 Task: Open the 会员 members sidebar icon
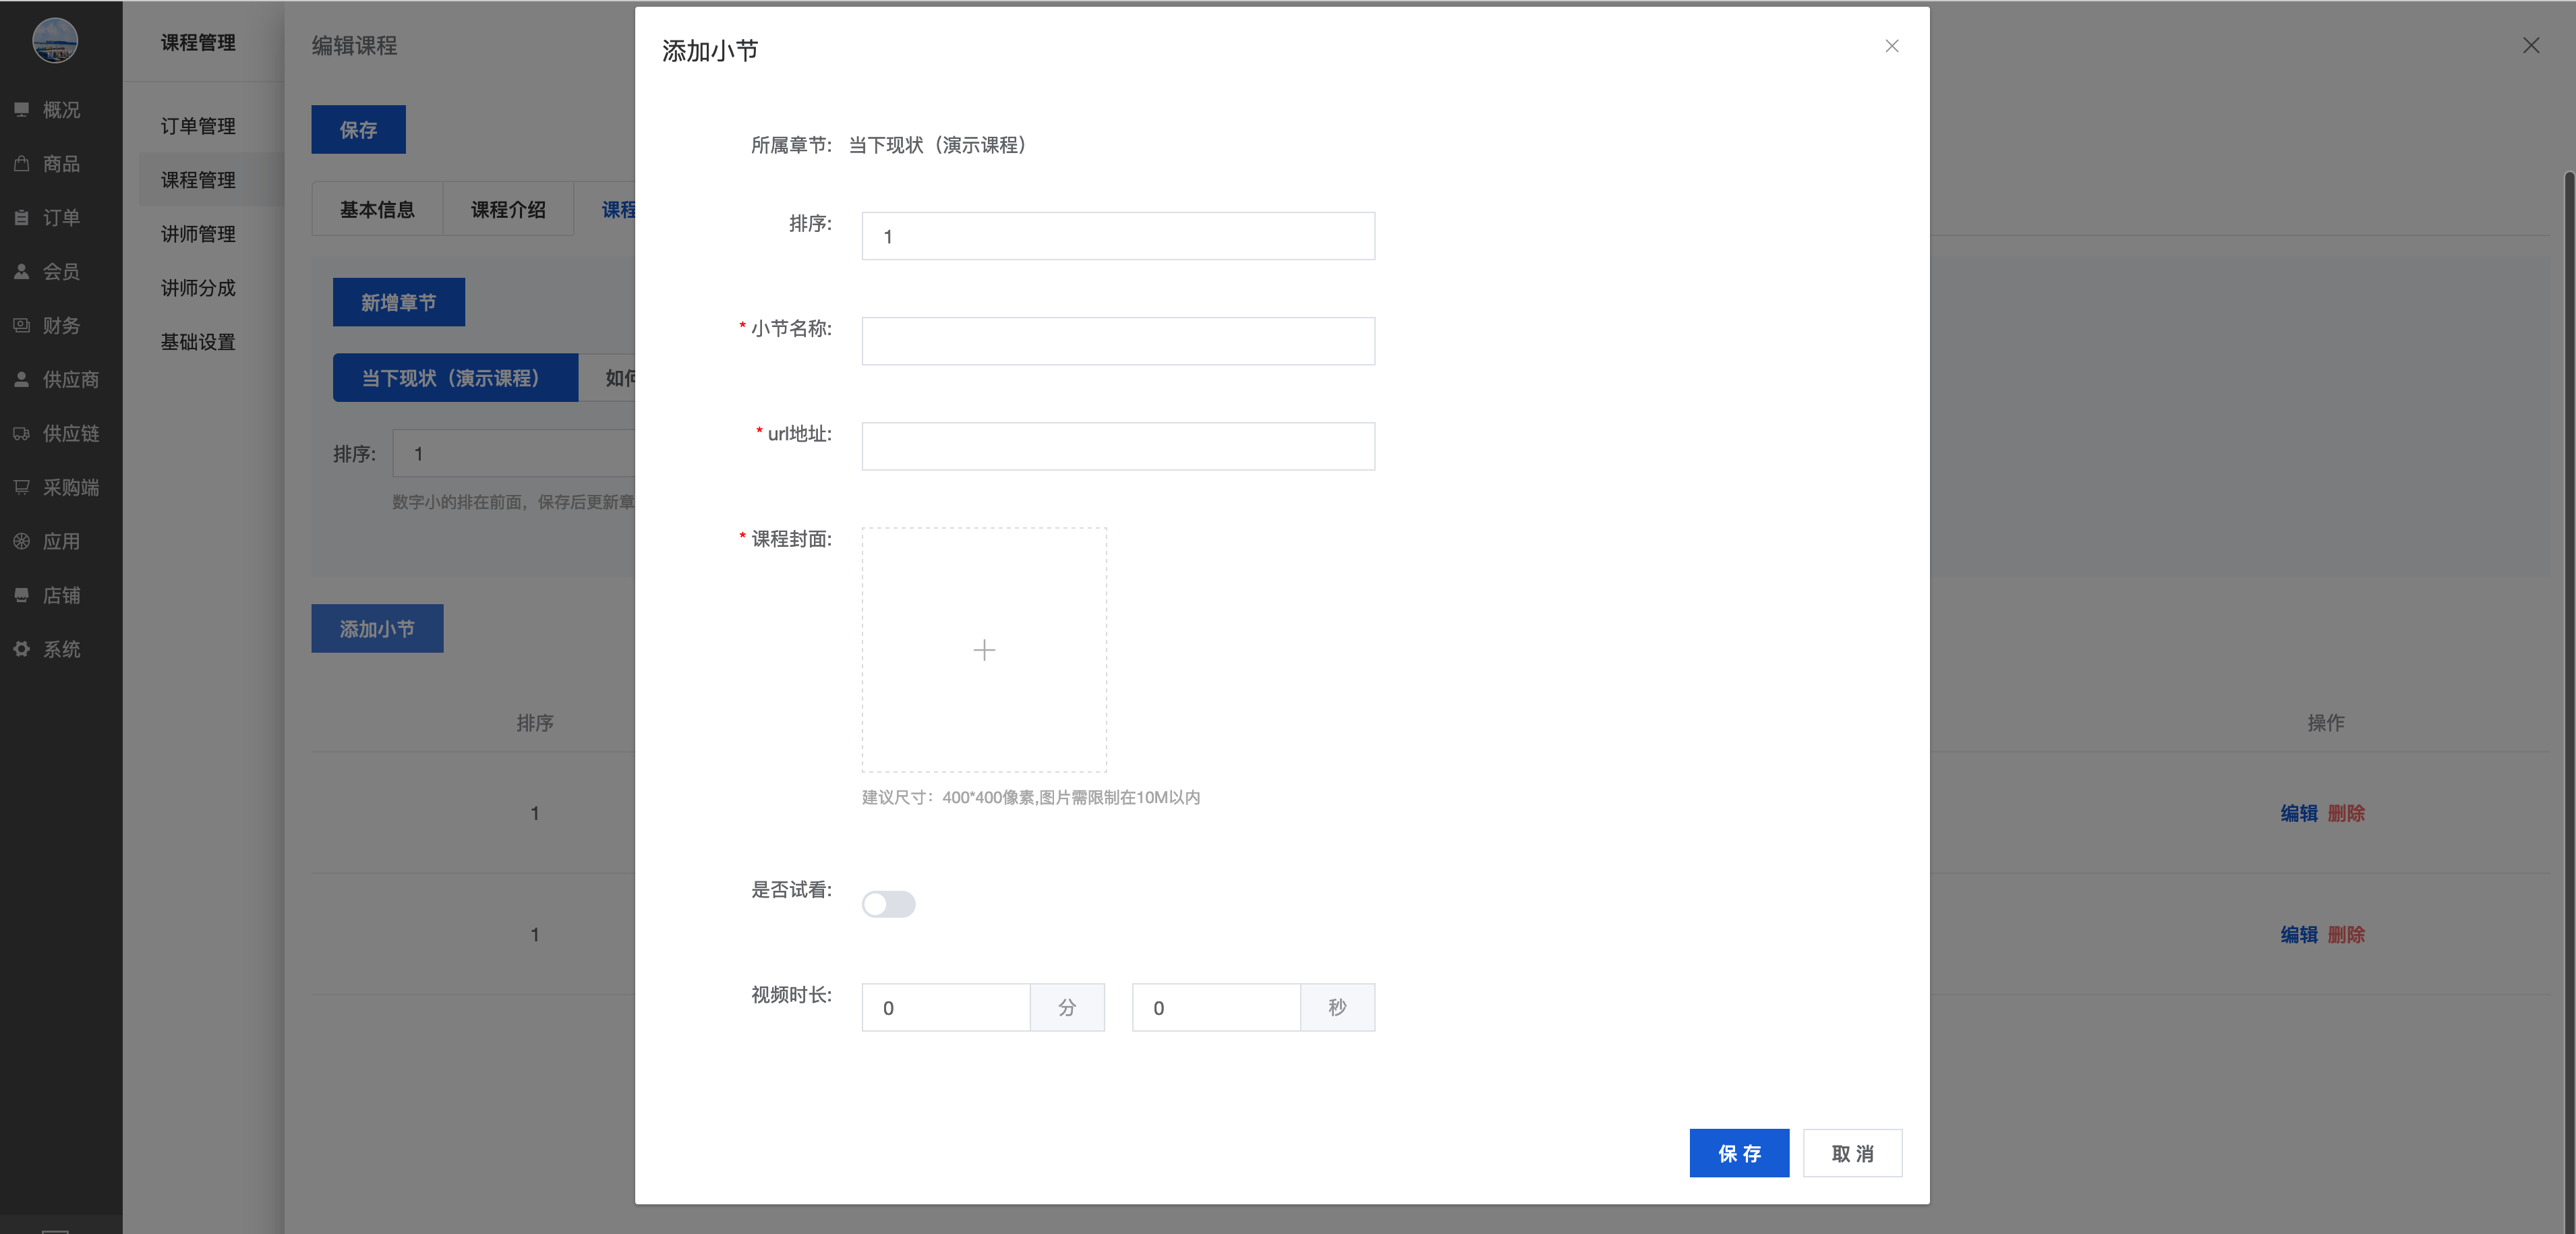point(21,271)
